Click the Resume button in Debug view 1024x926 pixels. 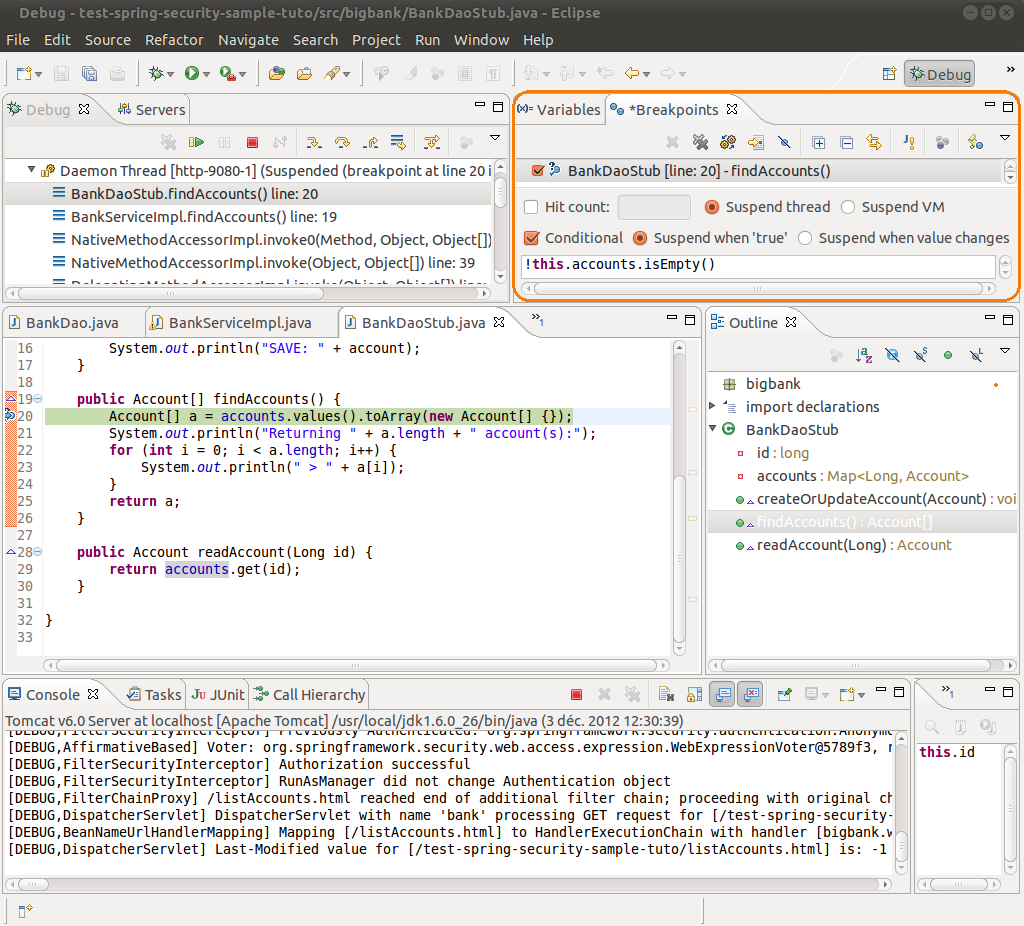click(x=197, y=143)
